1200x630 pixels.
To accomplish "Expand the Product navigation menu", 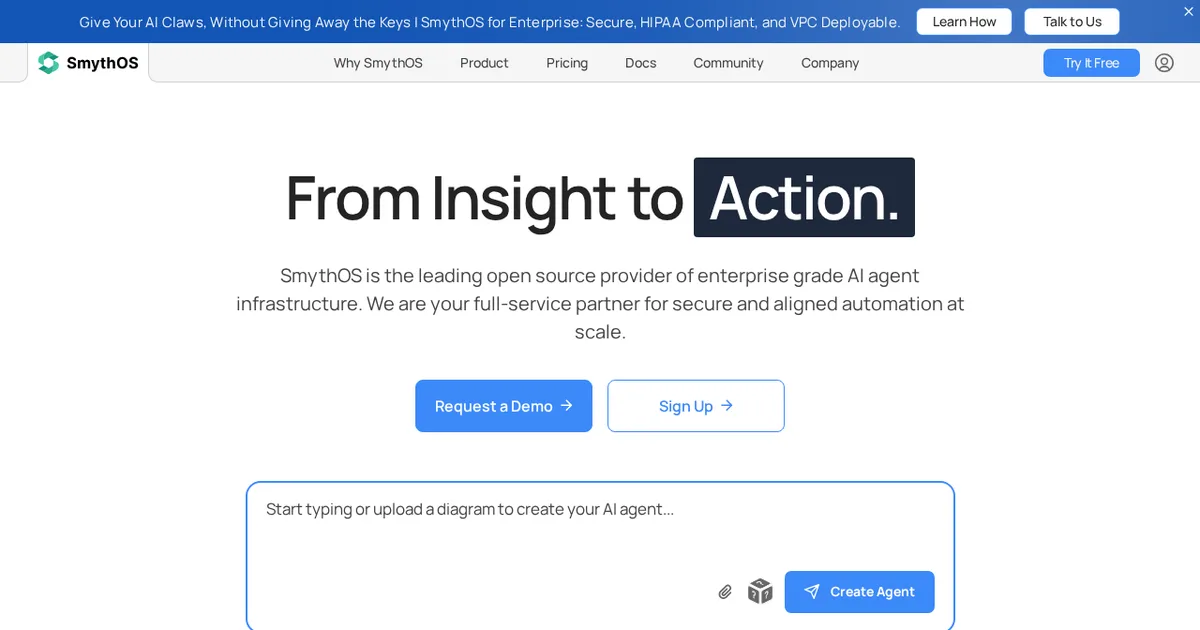I will (484, 63).
